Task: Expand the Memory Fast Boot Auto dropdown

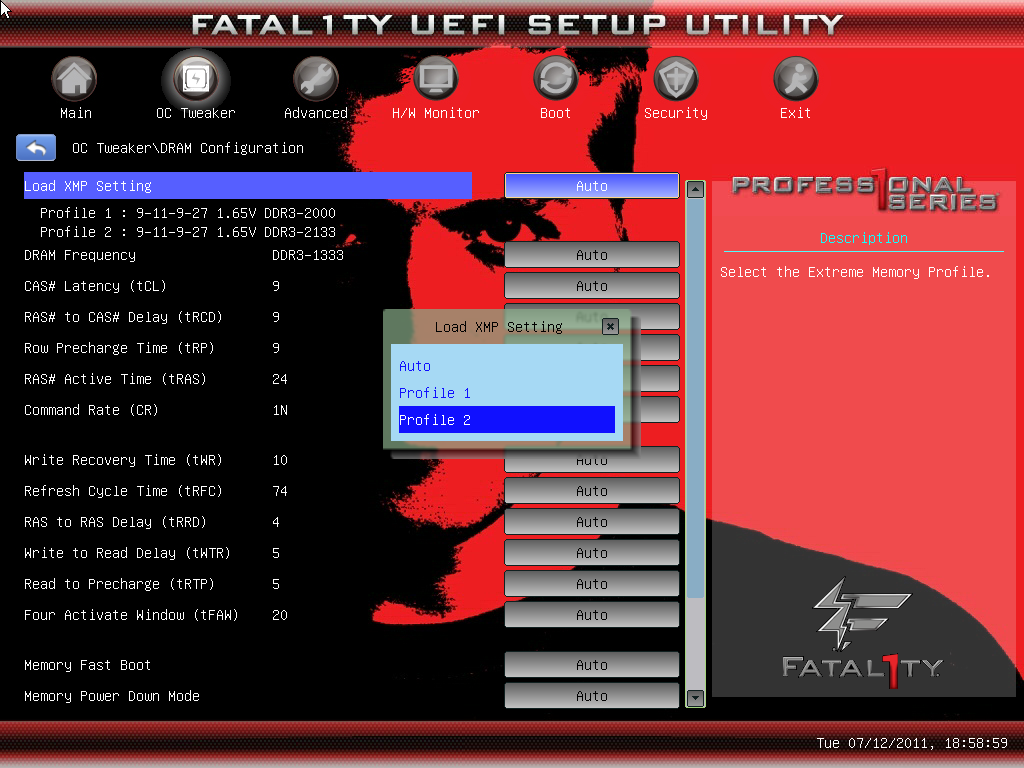Action: pyautogui.click(x=591, y=665)
